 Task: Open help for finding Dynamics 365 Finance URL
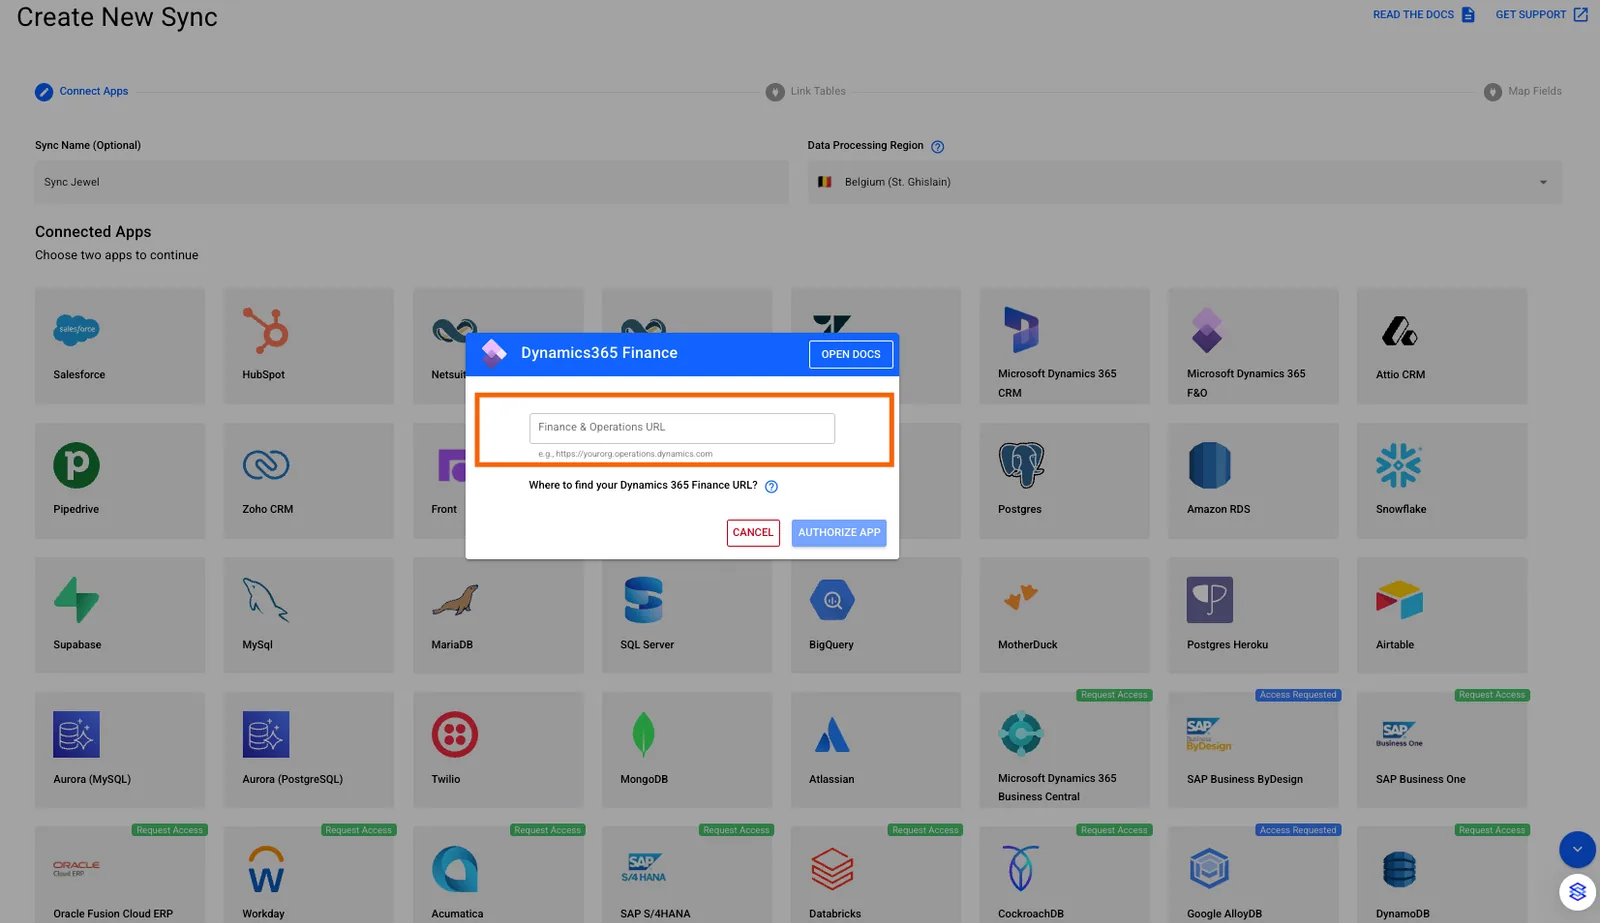pos(771,487)
